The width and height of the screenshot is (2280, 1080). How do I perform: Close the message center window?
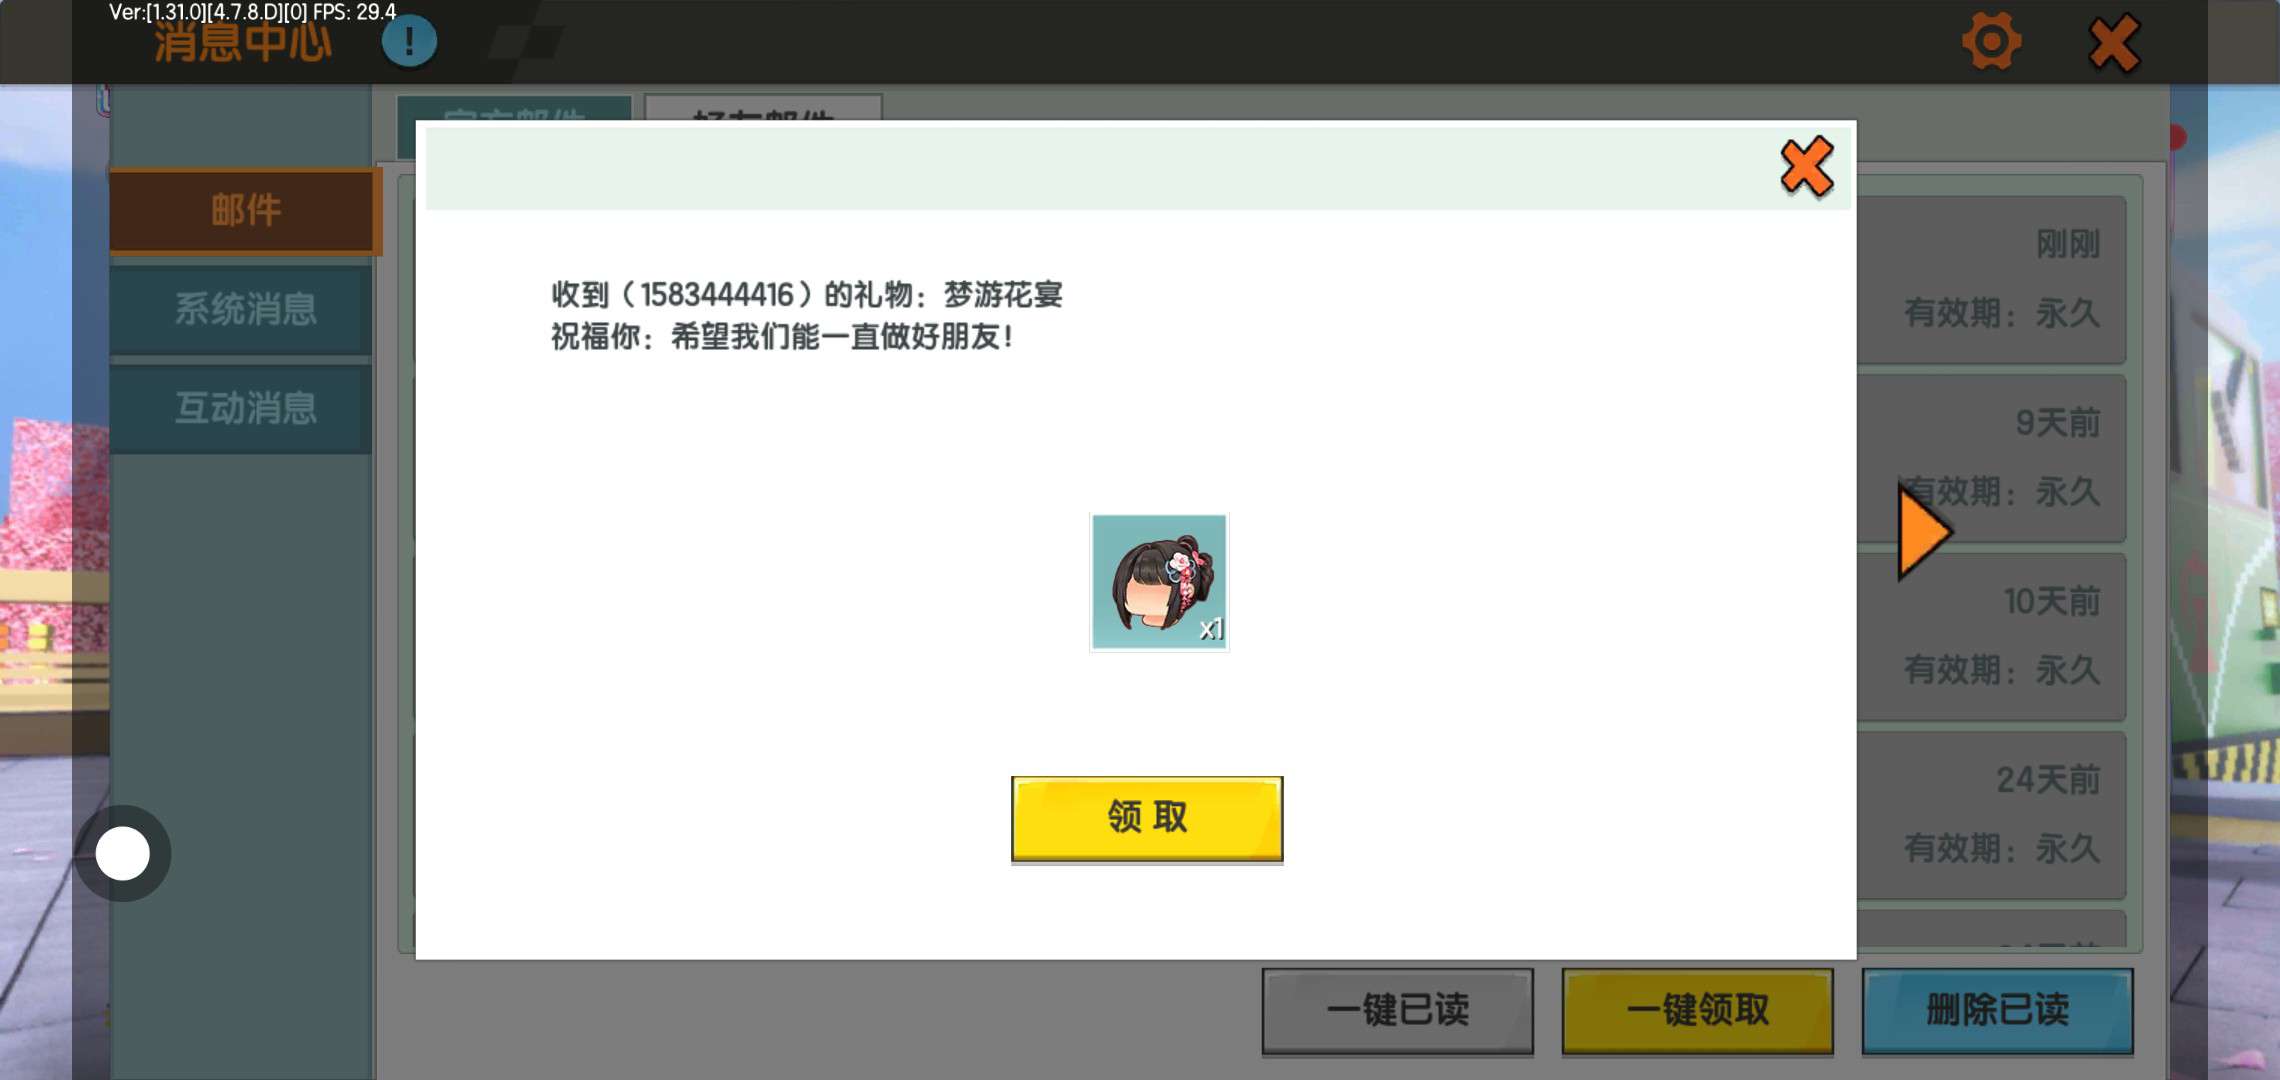tap(2113, 44)
